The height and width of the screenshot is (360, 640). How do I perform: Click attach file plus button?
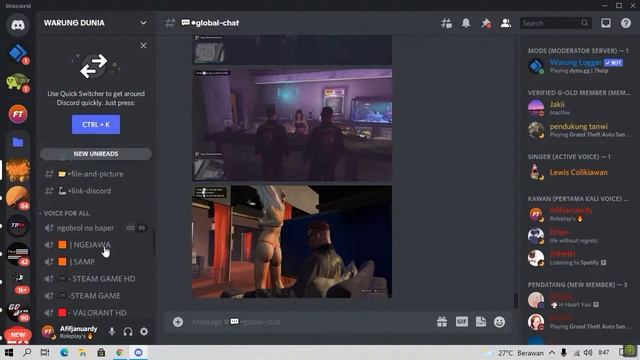tap(178, 322)
